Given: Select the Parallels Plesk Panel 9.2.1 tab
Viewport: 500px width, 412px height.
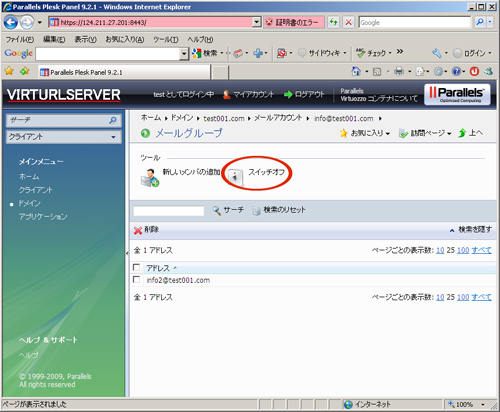Looking at the screenshot, I should 124,72.
